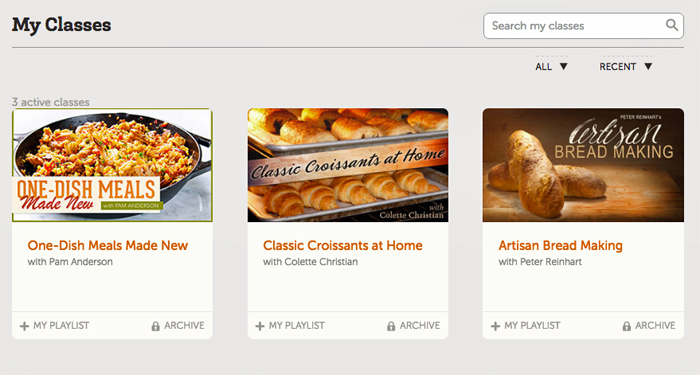Open One-Dish Meals Made New title link
This screenshot has height=375, width=700.
[x=108, y=246]
